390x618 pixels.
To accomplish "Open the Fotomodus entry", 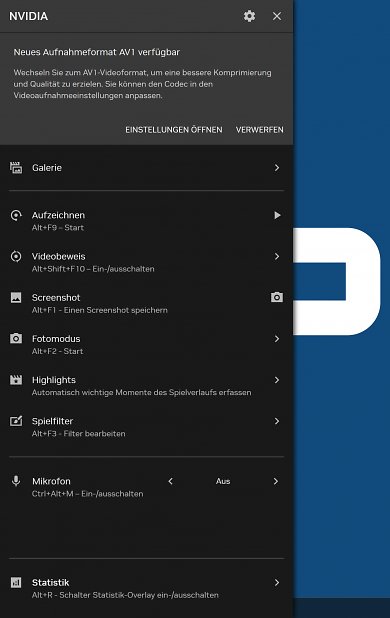I will tap(146, 344).
